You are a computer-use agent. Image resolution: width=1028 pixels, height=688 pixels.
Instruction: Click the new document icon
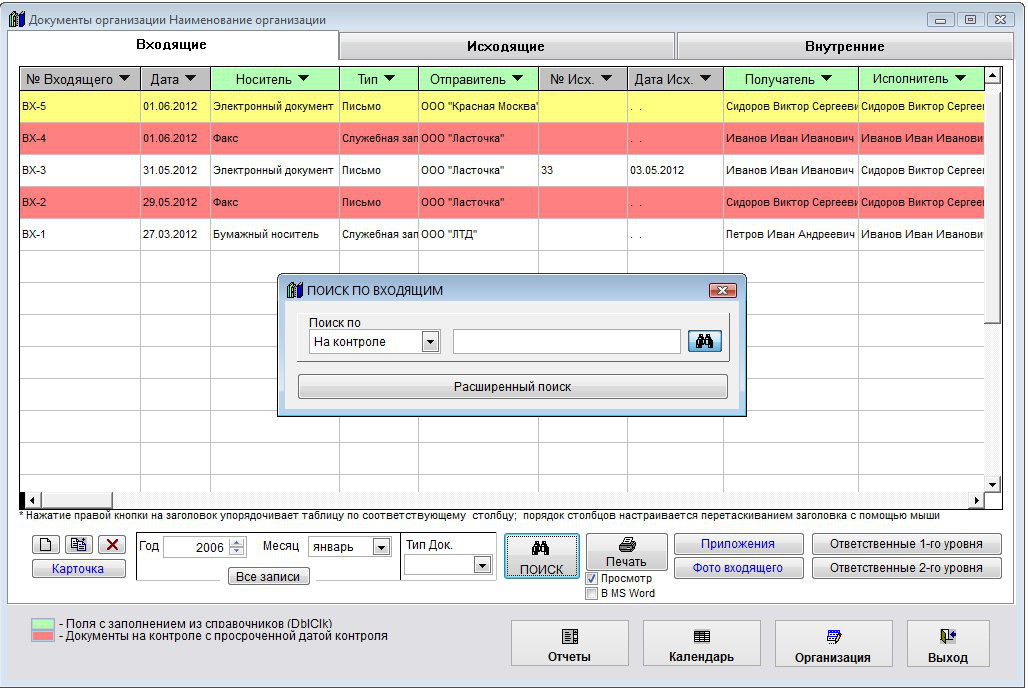pos(46,545)
